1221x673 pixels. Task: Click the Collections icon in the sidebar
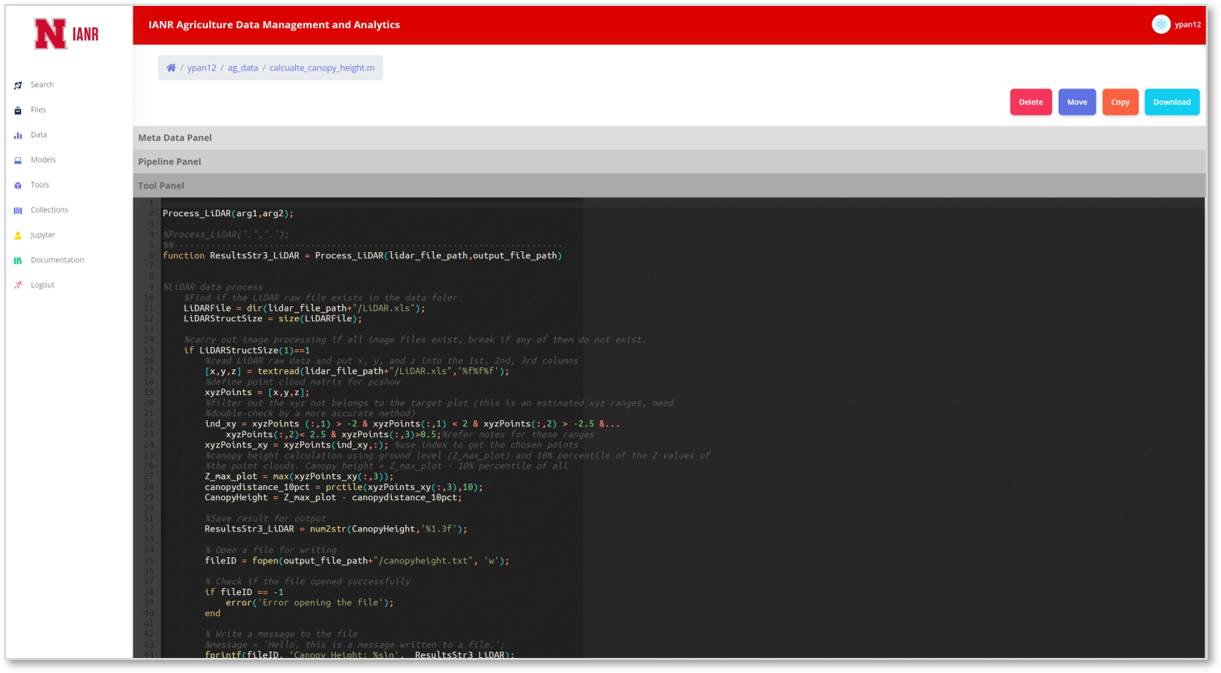pos(18,210)
